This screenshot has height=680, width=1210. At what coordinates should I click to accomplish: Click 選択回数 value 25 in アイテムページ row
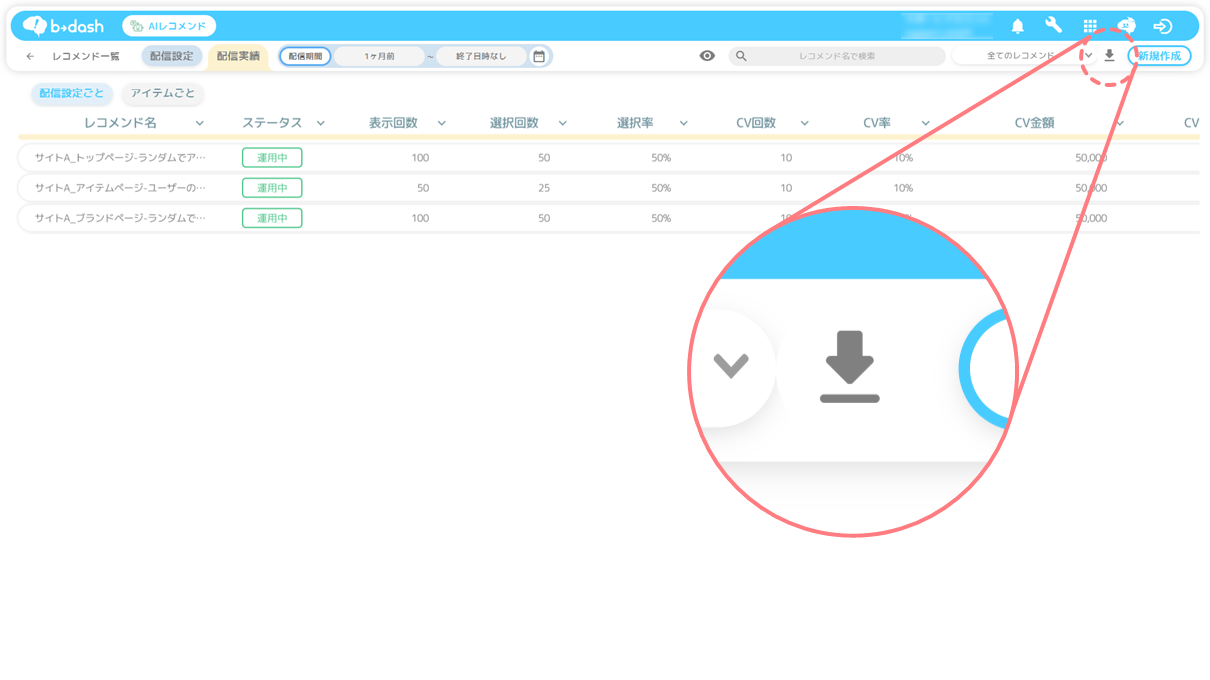[x=544, y=188]
